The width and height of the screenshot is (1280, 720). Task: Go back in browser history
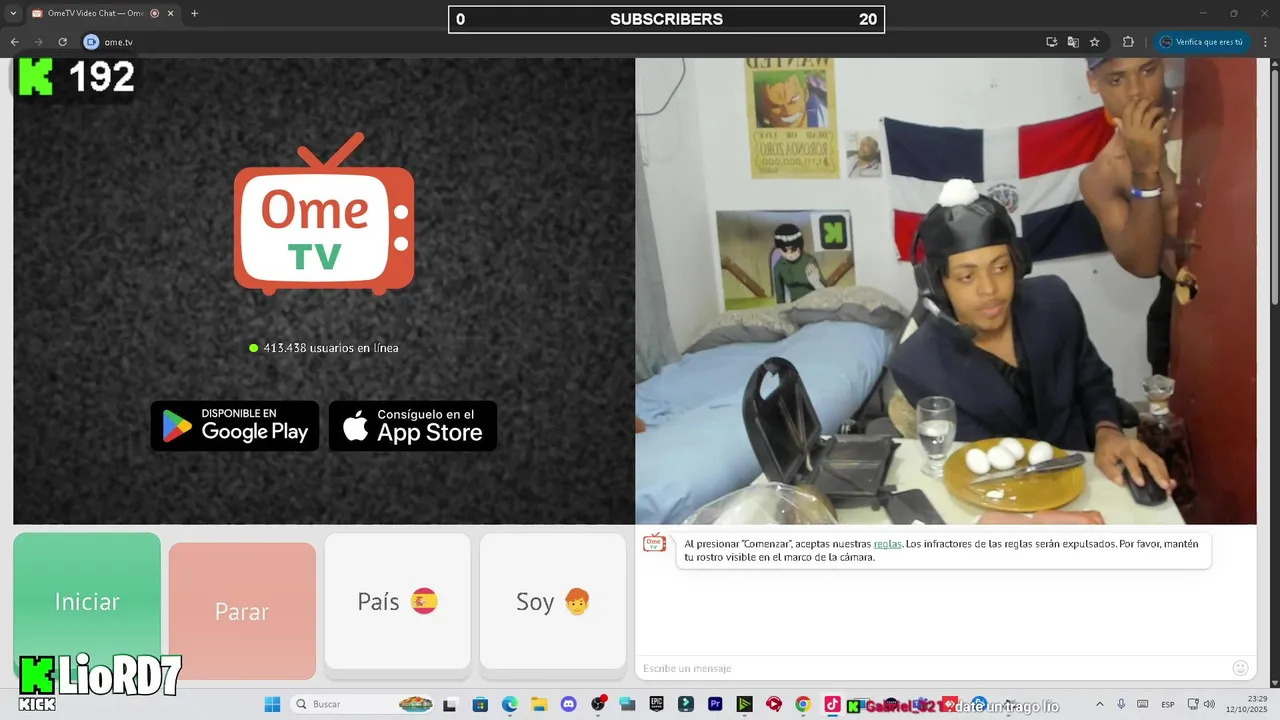coord(14,42)
